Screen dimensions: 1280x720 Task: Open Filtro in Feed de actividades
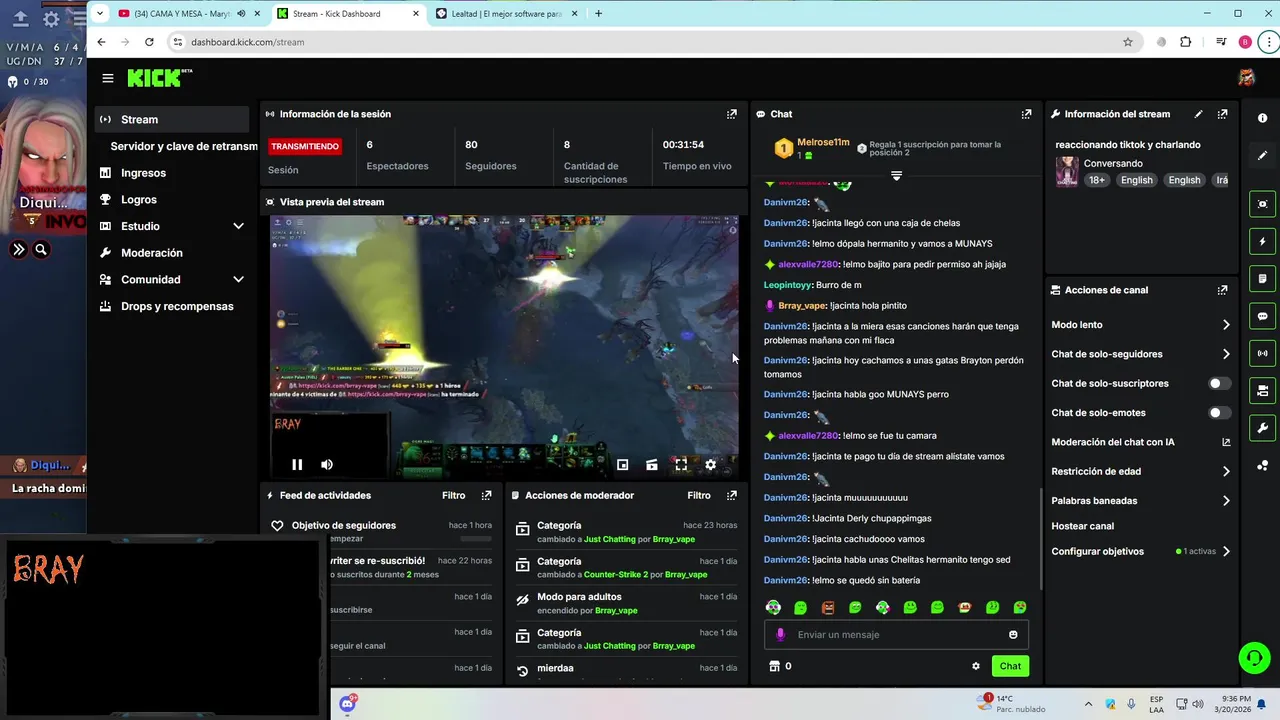pyautogui.click(x=454, y=495)
